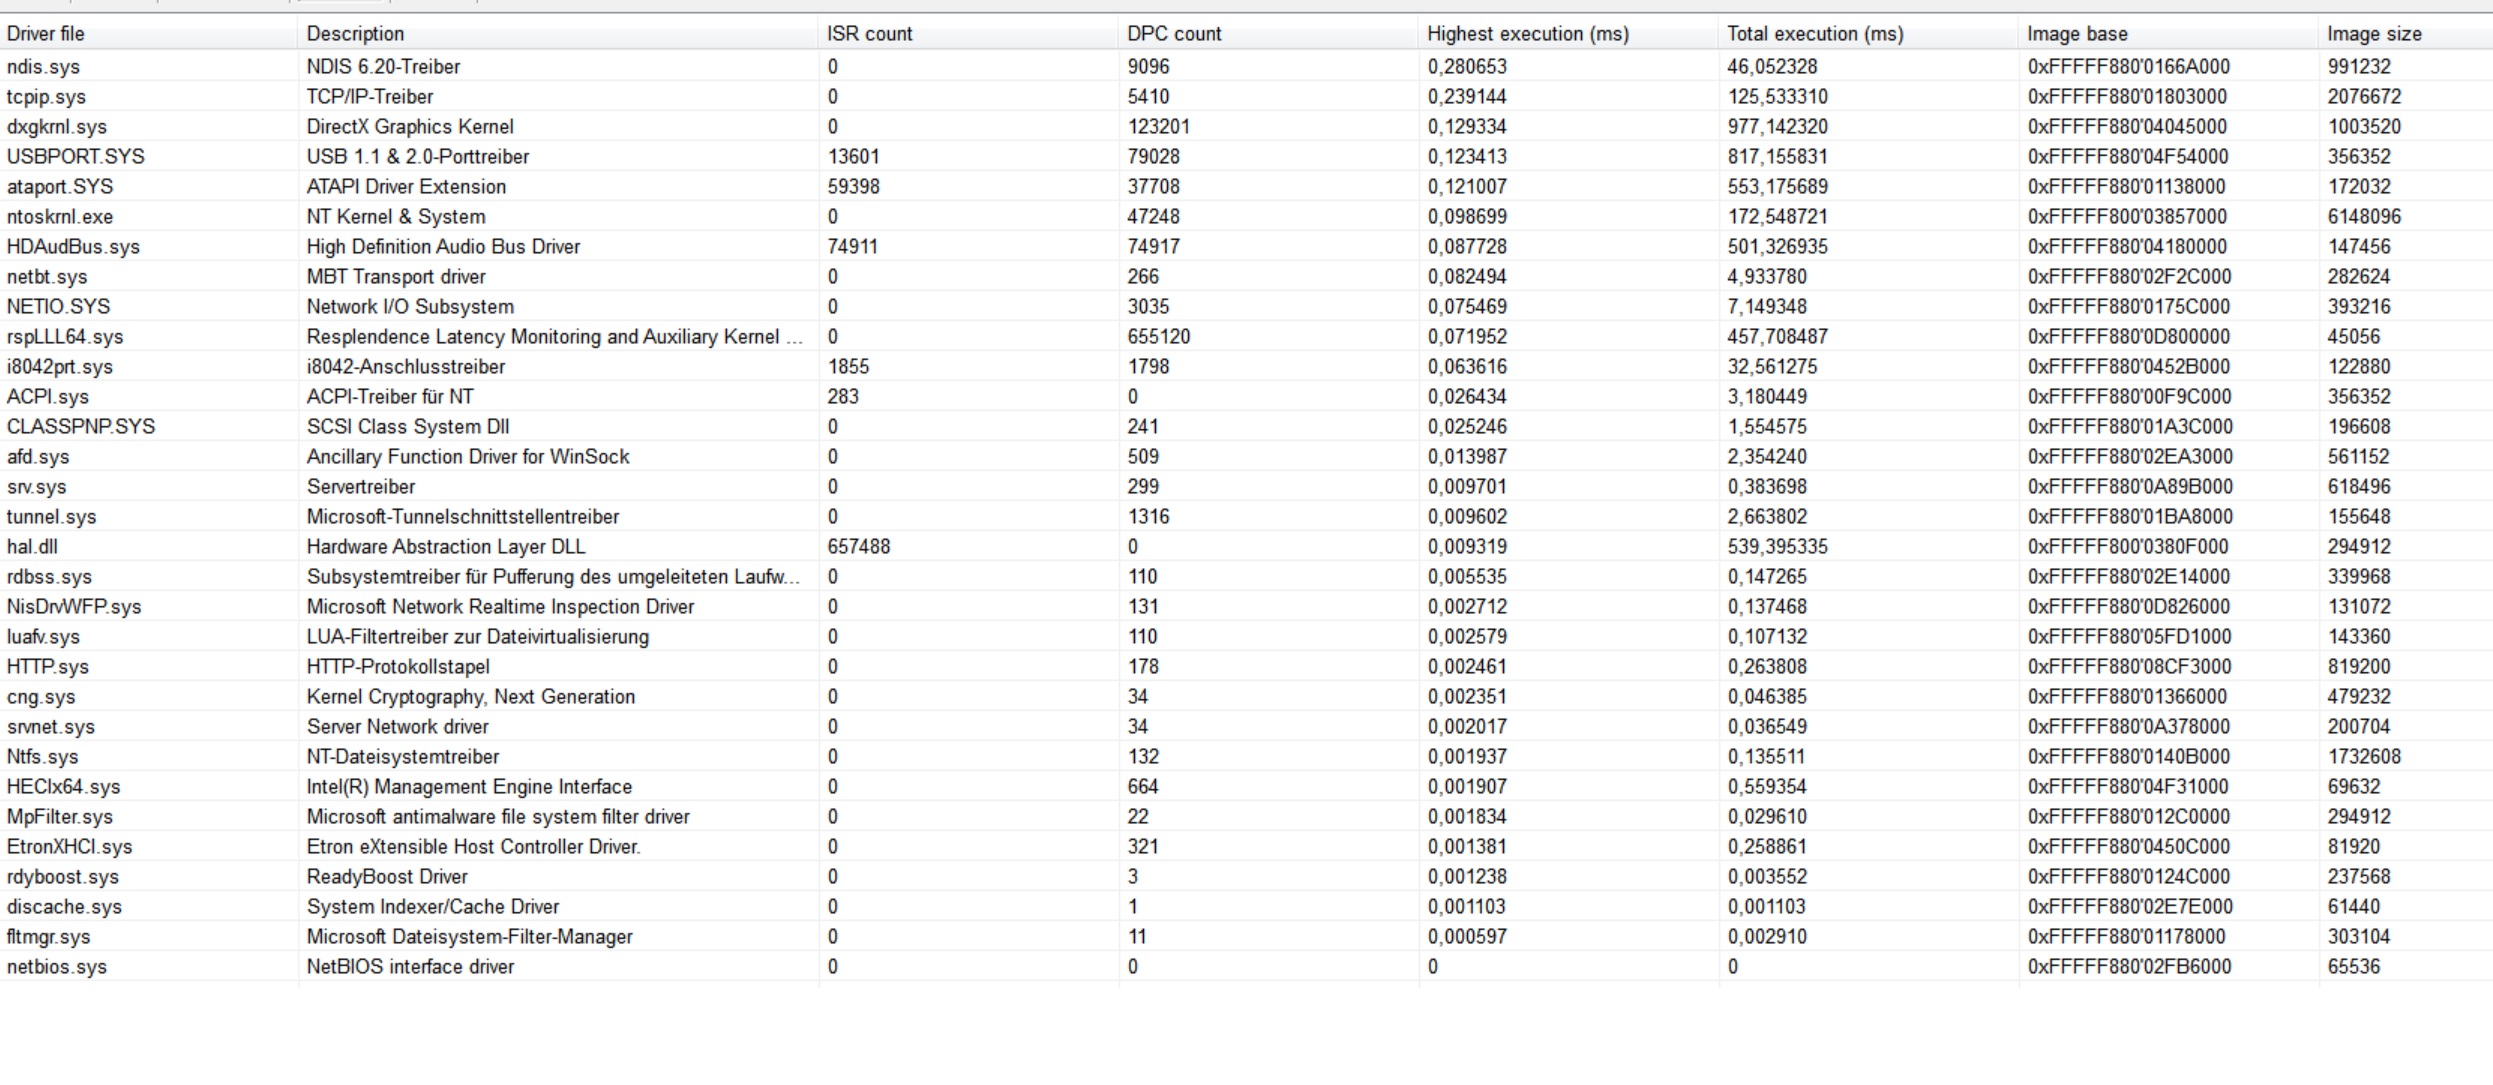Click the ISR count column header
This screenshot has width=2493, height=1085.
click(x=869, y=33)
